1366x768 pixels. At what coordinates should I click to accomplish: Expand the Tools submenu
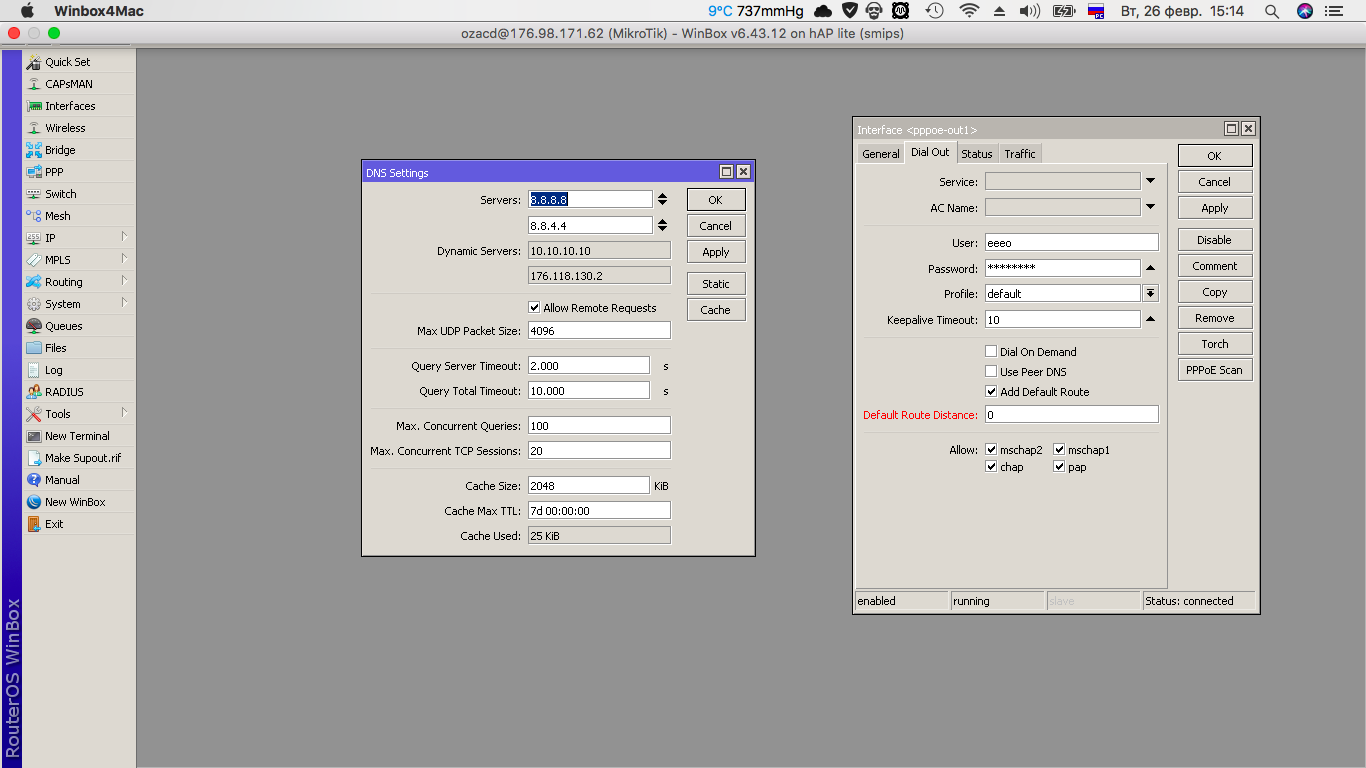[125, 413]
